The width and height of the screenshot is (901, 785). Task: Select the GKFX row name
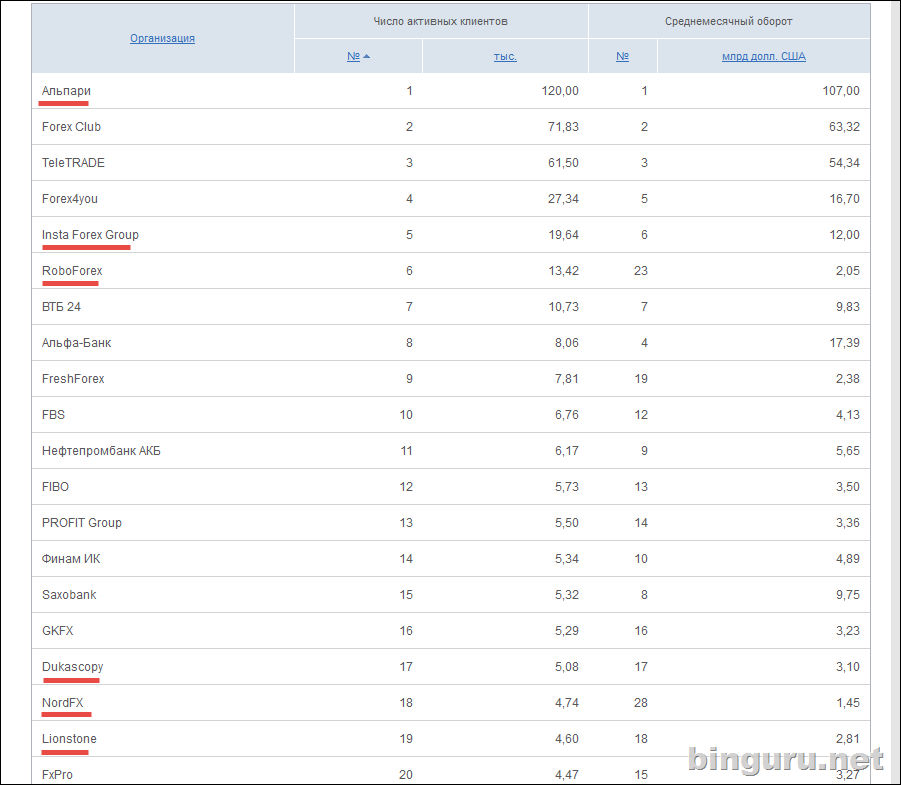coord(57,631)
